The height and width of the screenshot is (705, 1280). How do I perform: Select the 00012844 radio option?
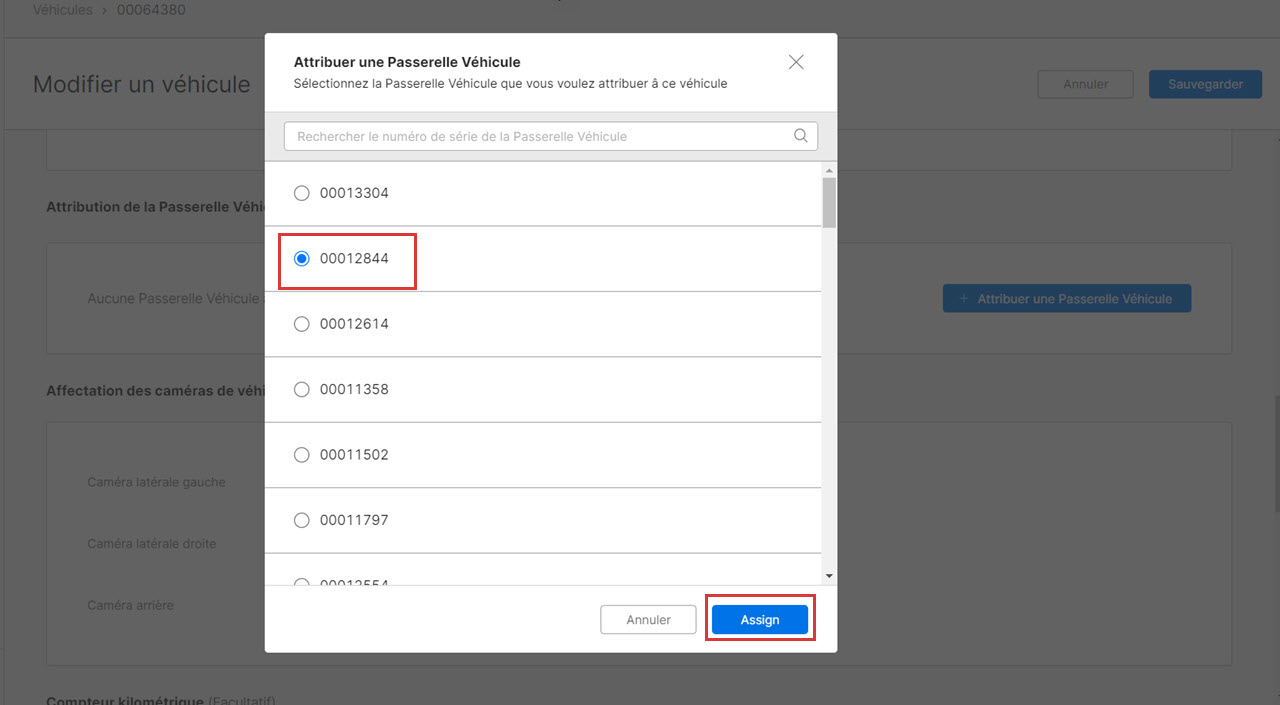[x=302, y=258]
